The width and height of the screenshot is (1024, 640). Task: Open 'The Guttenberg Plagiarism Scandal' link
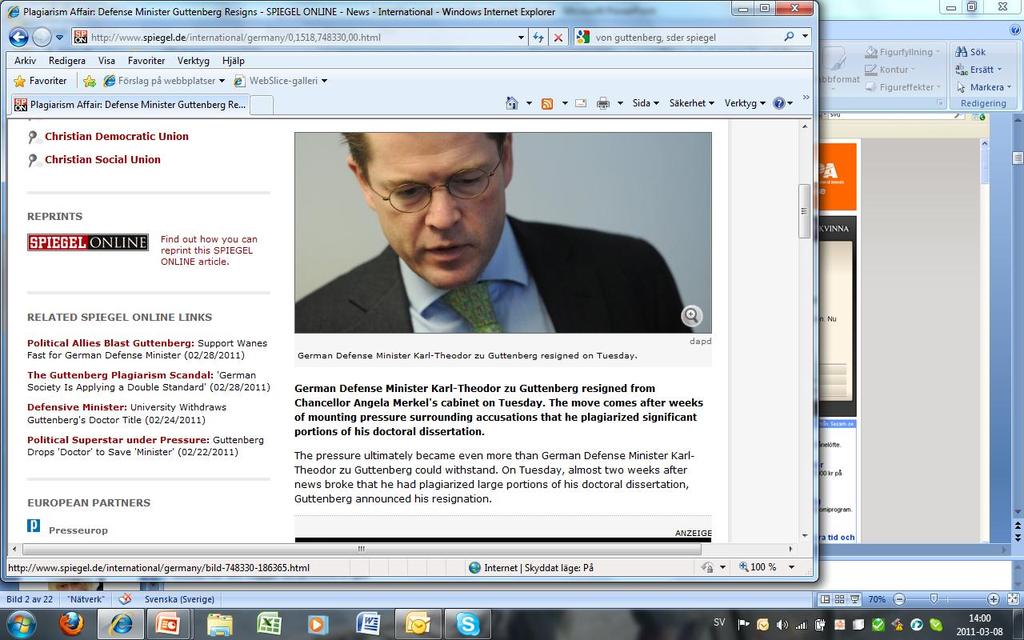click(120, 375)
